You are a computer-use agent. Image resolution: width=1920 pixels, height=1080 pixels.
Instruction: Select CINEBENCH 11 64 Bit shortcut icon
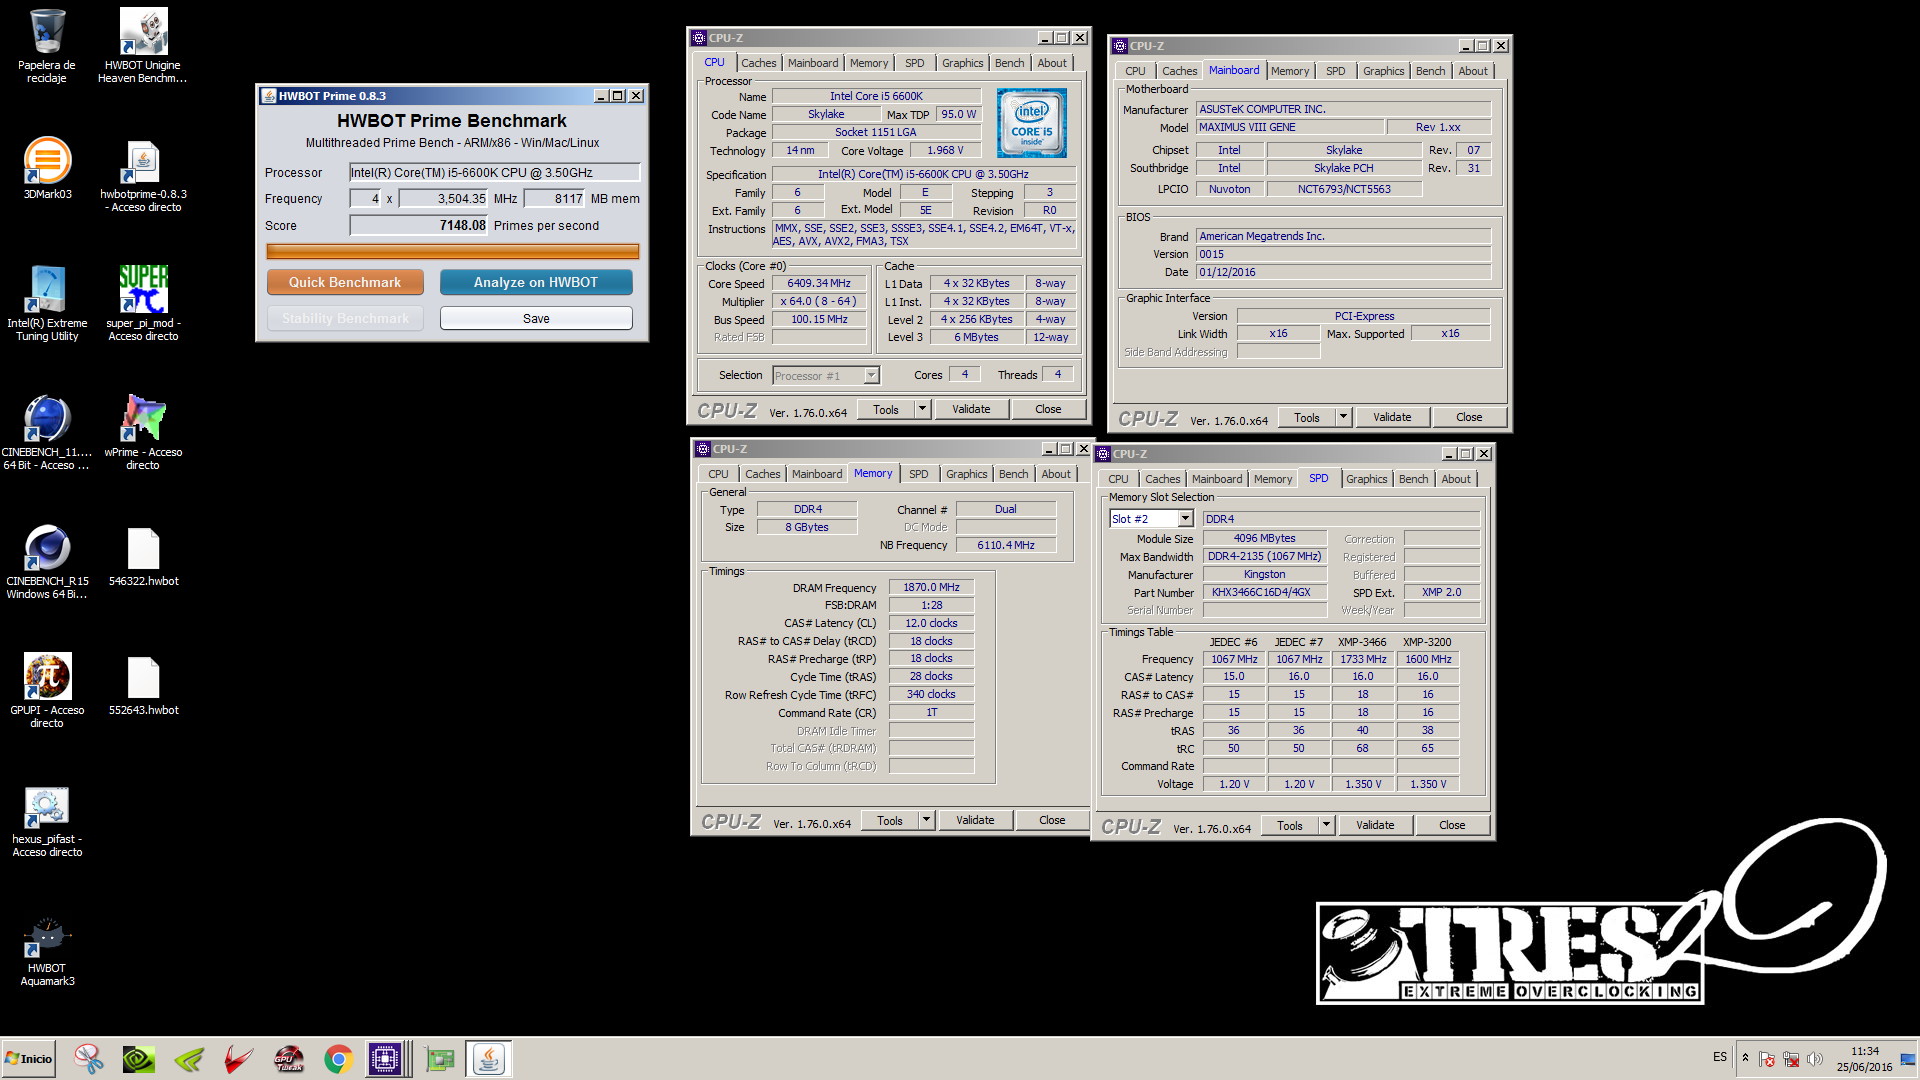[x=47, y=432]
